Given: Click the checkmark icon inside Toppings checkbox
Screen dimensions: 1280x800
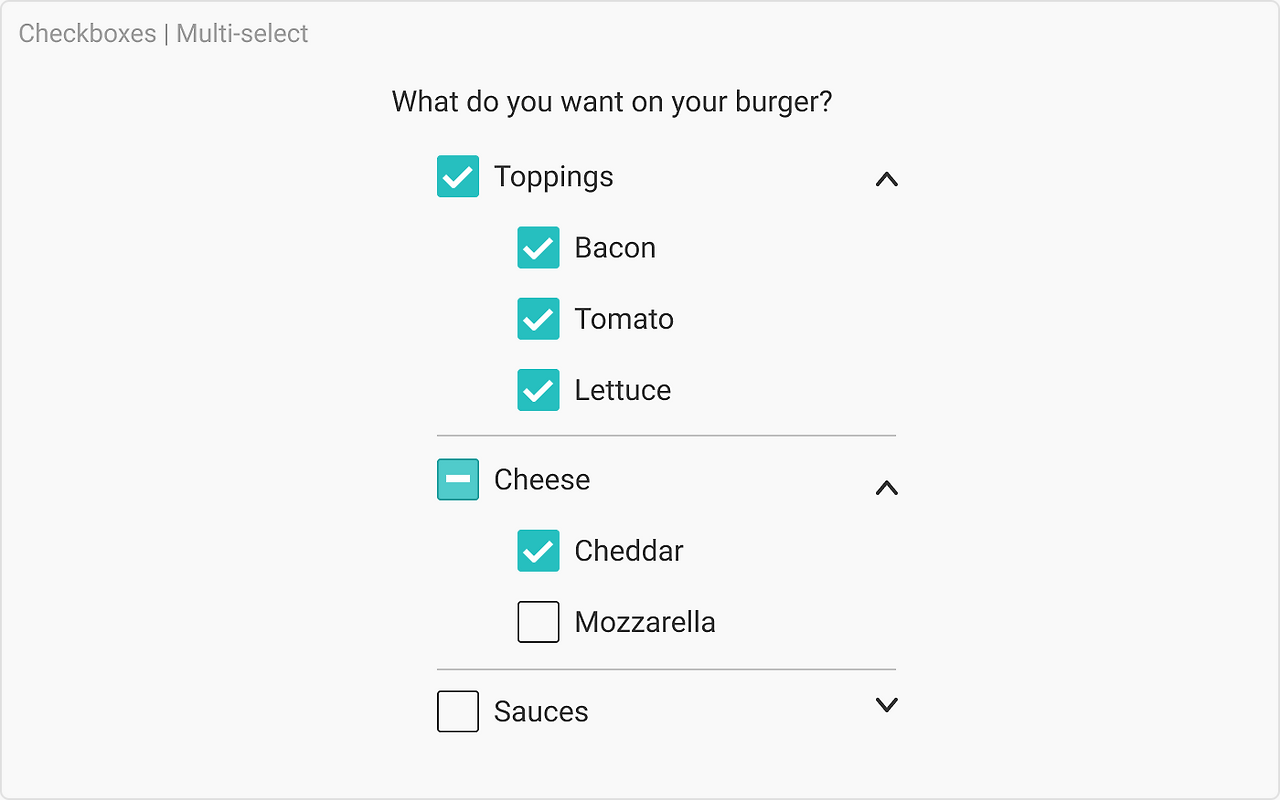Looking at the screenshot, I should point(457,176).
